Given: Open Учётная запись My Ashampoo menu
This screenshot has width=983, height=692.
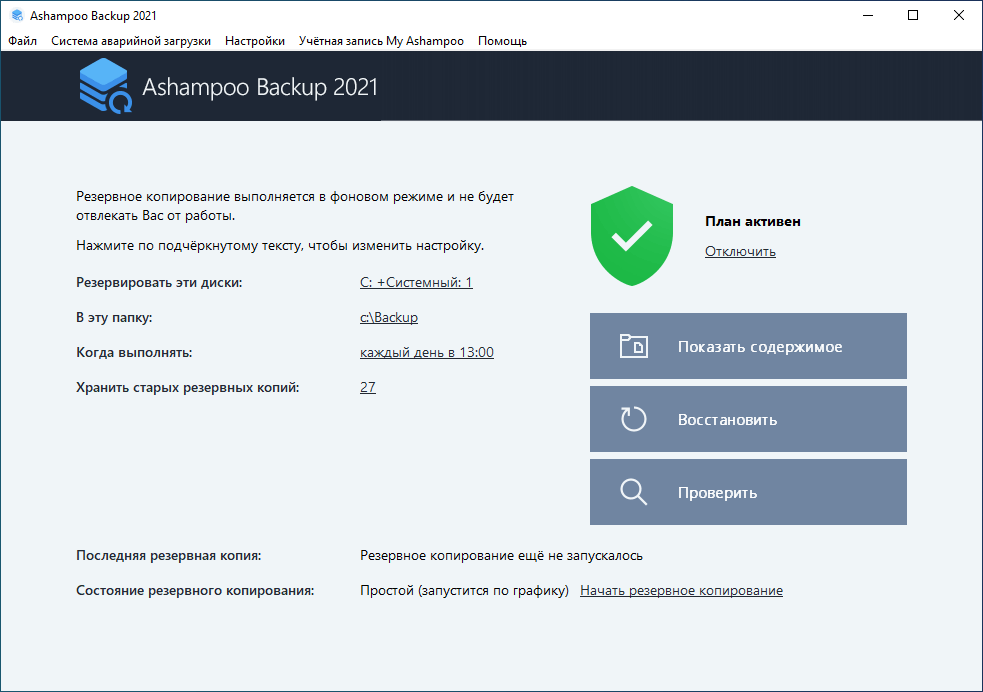Looking at the screenshot, I should pos(381,41).
